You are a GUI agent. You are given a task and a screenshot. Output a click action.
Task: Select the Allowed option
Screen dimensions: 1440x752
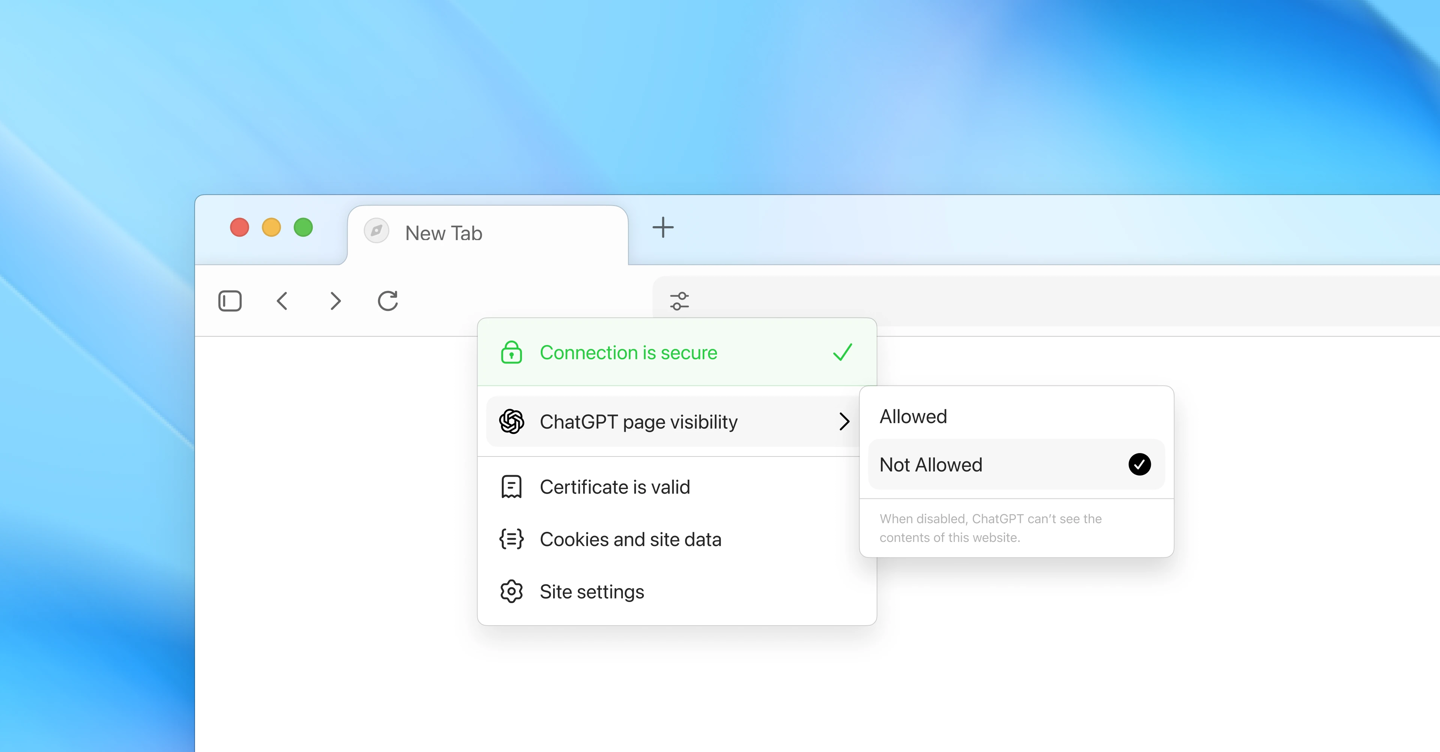(912, 416)
